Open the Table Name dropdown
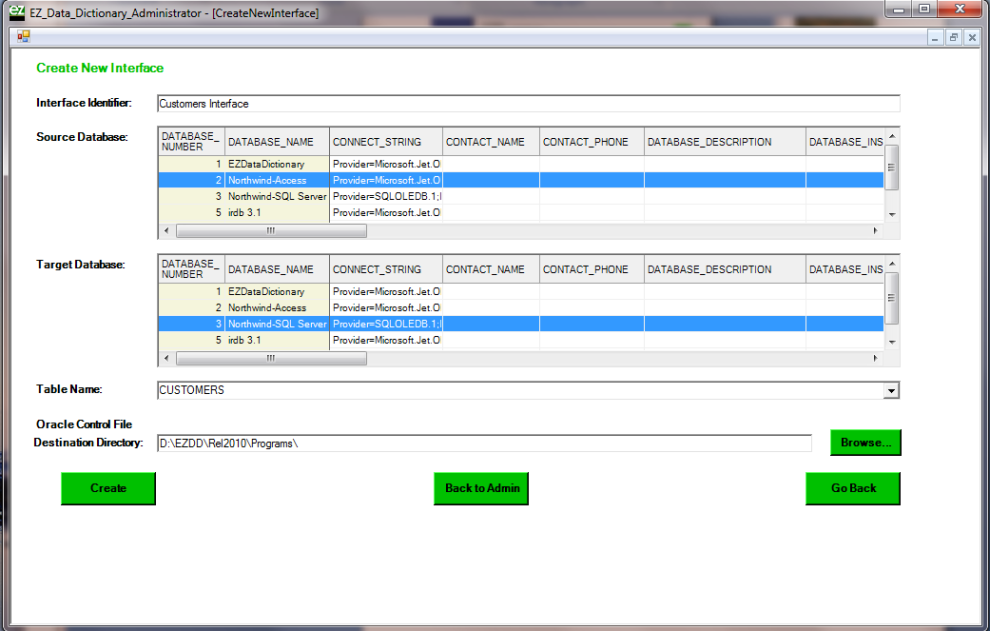Image resolution: width=990 pixels, height=631 pixels. tap(891, 391)
